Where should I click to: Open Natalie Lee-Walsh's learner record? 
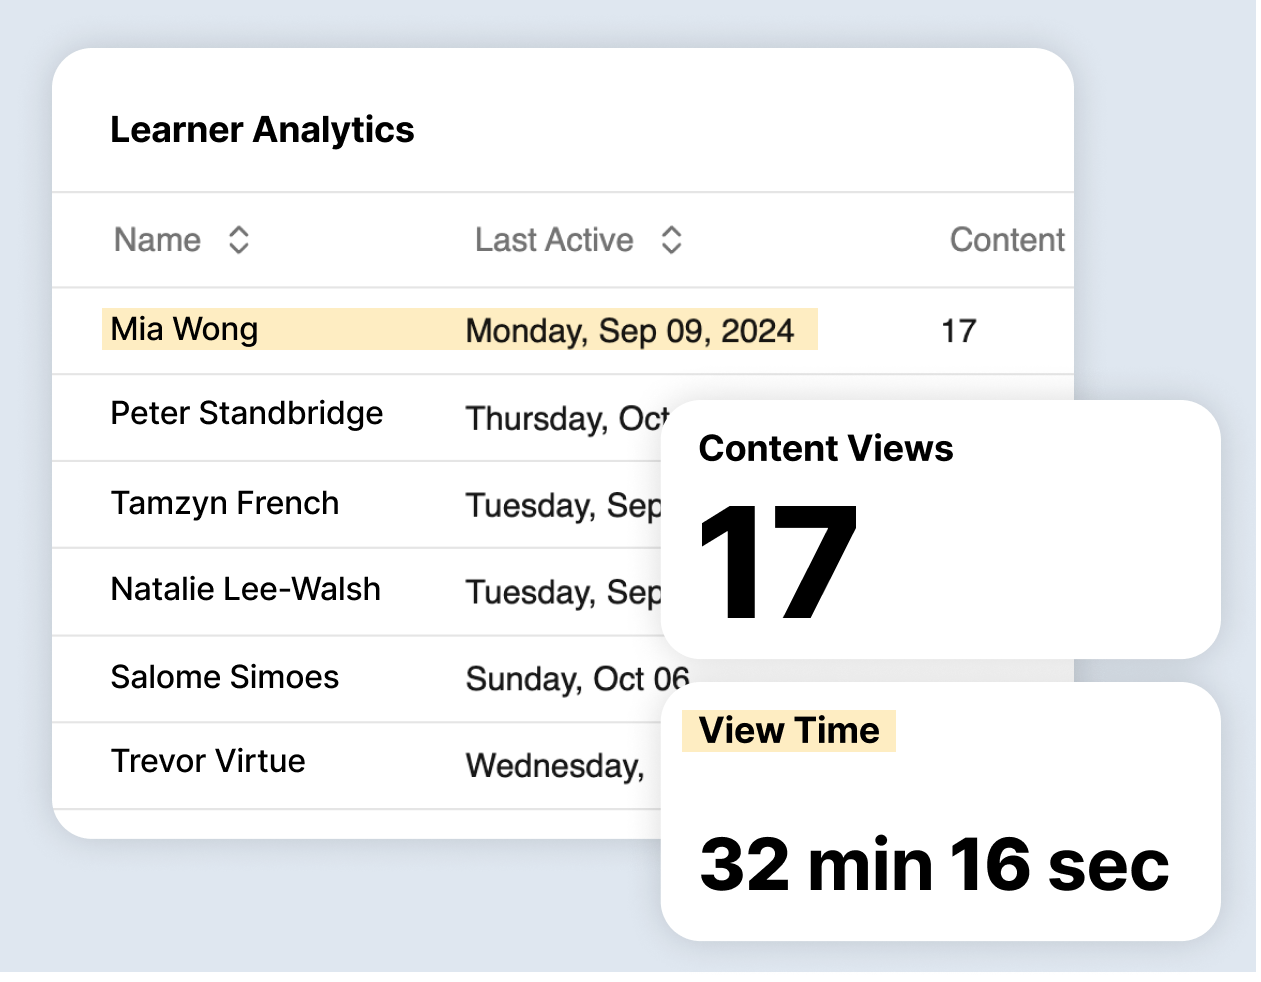tap(245, 589)
